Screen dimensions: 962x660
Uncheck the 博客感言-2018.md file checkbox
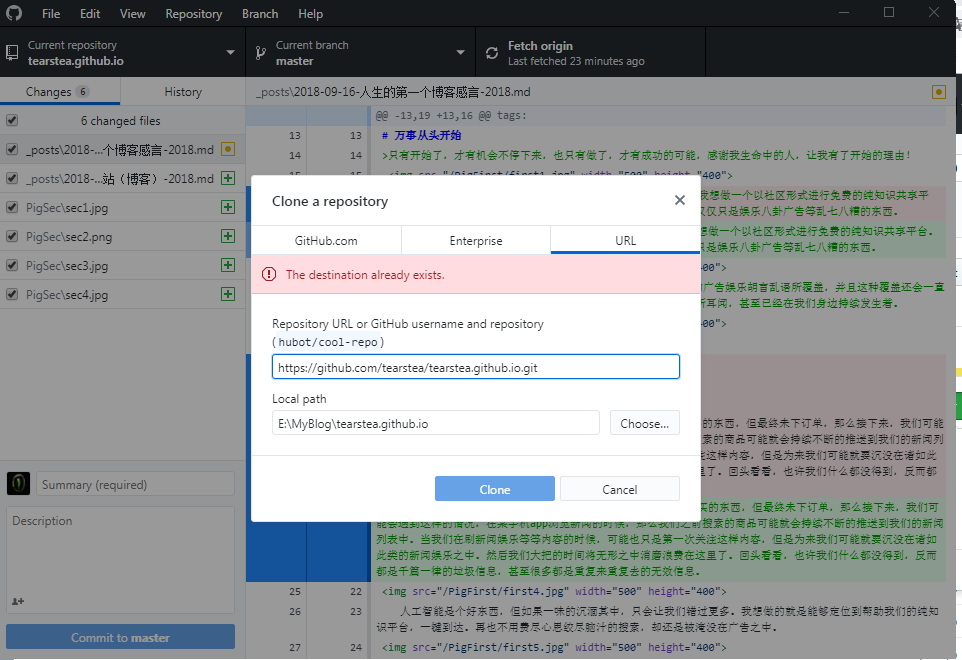12,149
